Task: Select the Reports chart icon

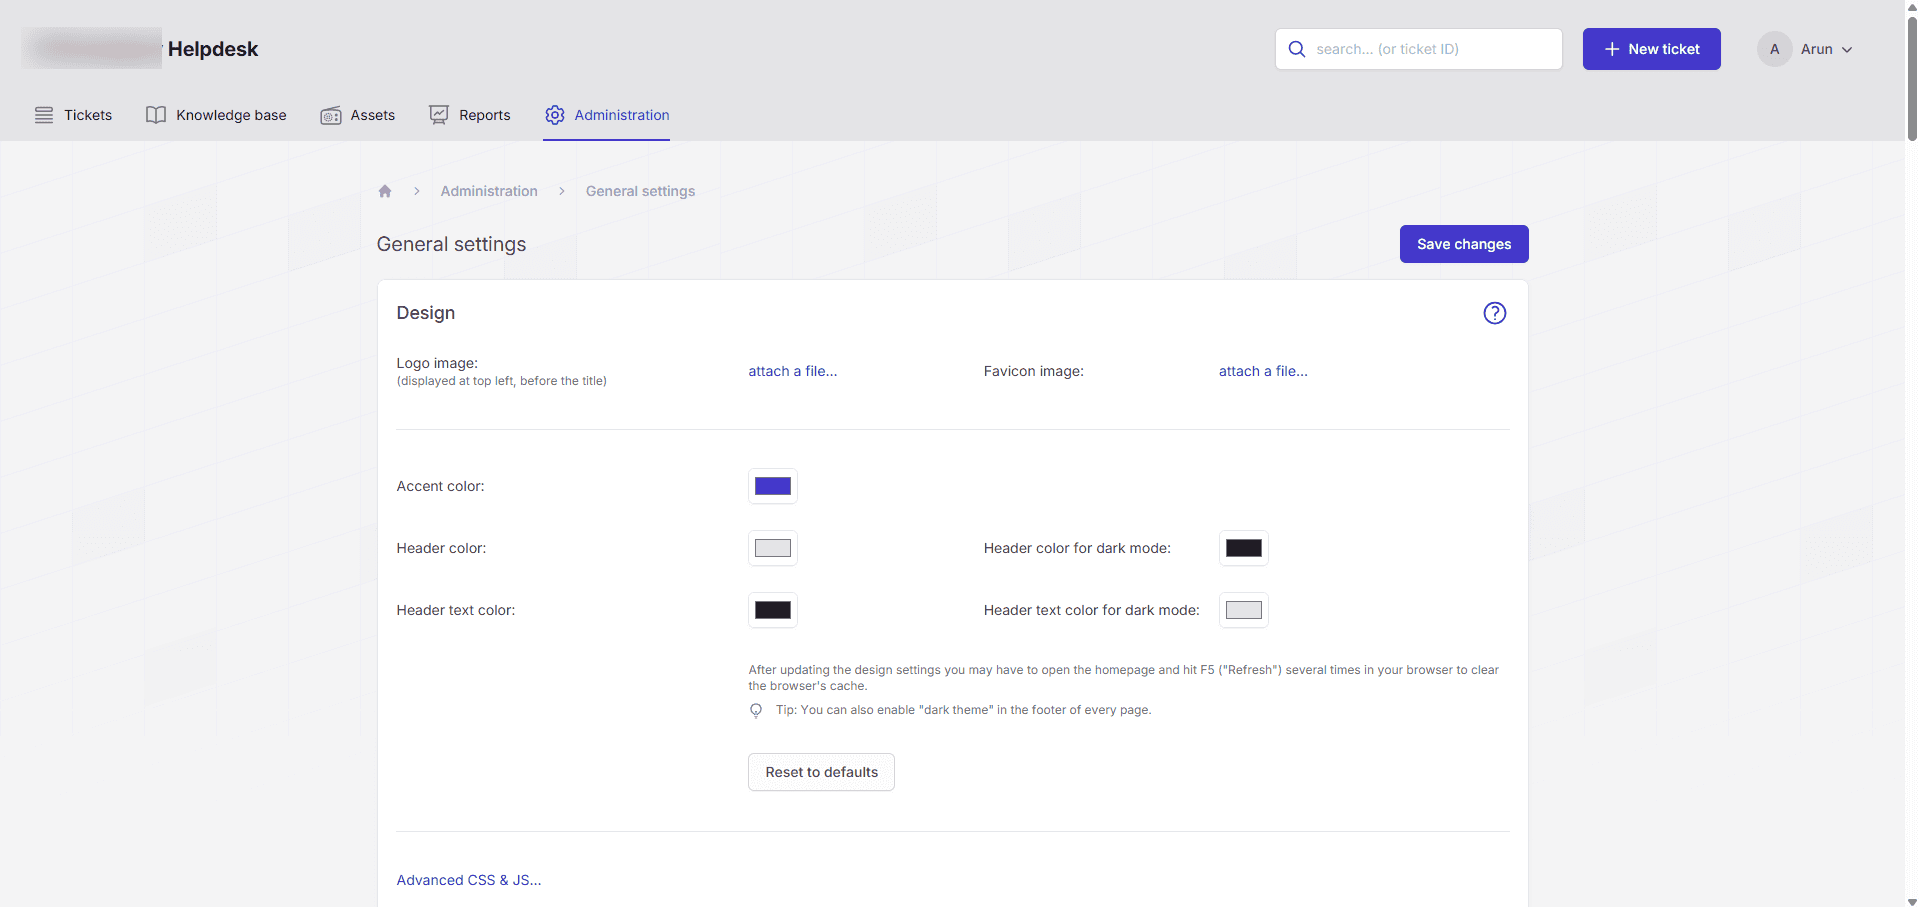Action: (438, 115)
